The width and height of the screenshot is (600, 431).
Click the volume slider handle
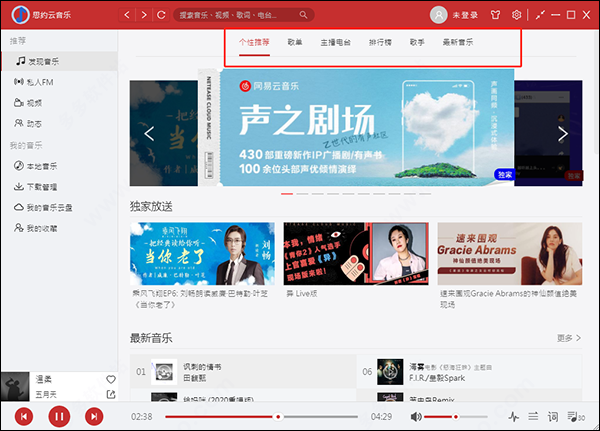[455, 416]
